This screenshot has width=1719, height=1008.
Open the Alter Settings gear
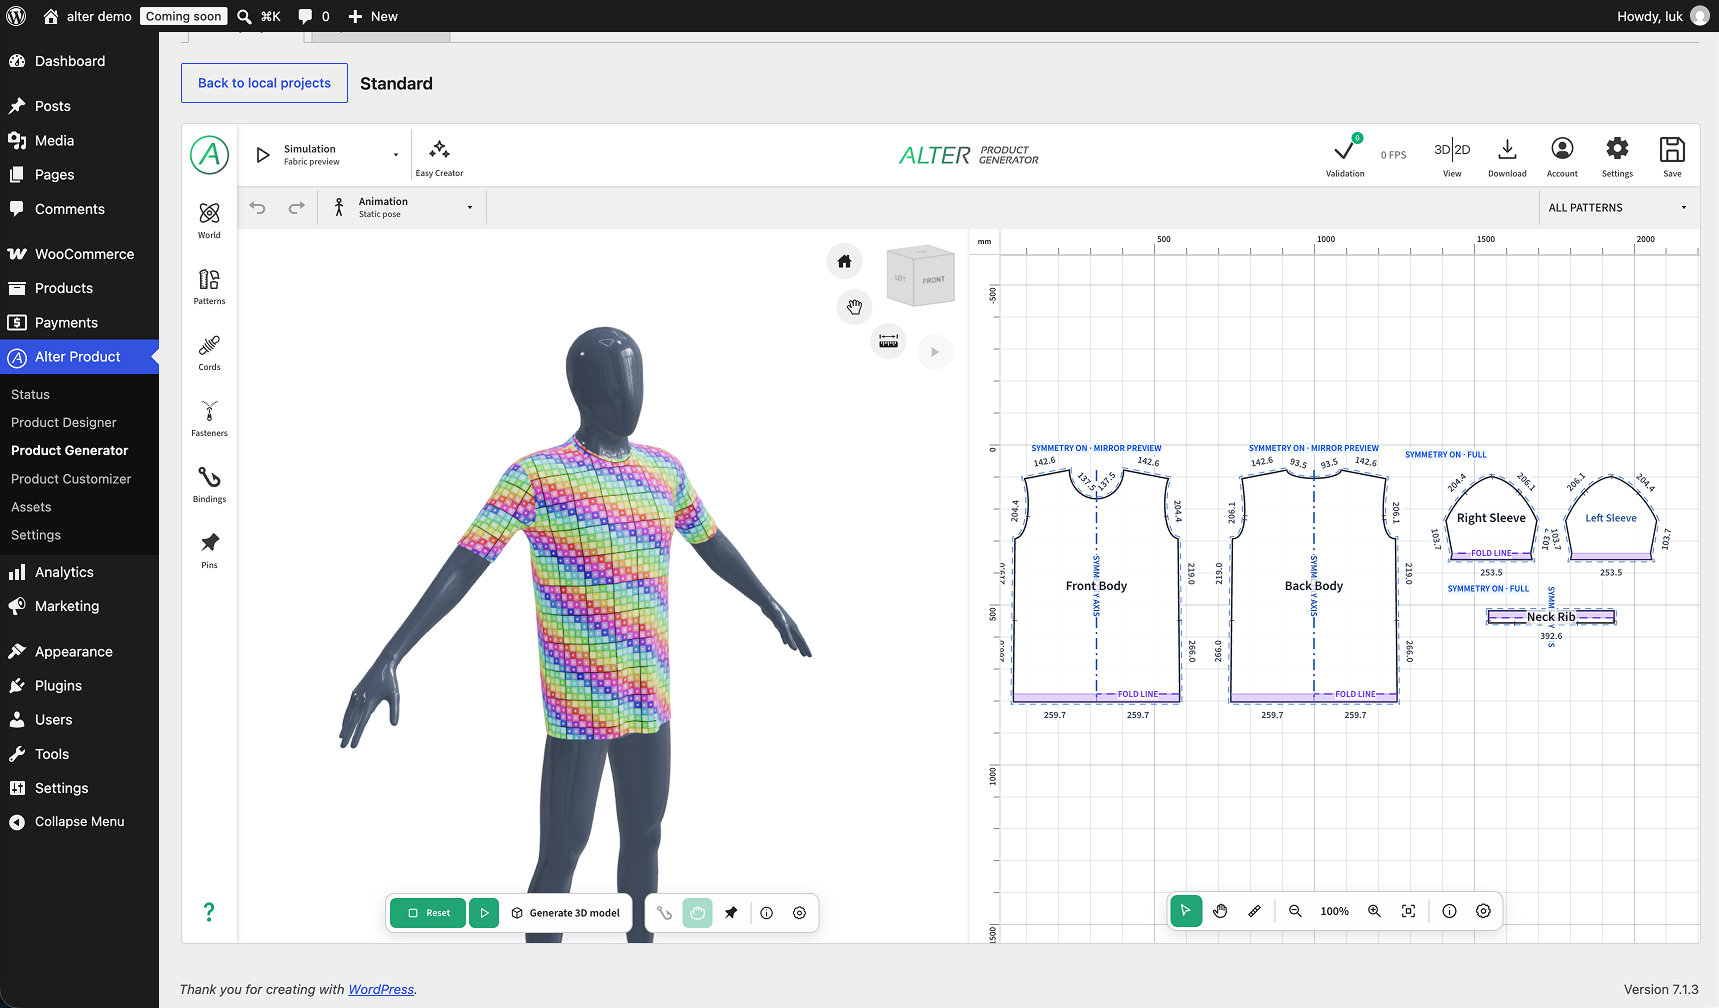click(x=1617, y=149)
